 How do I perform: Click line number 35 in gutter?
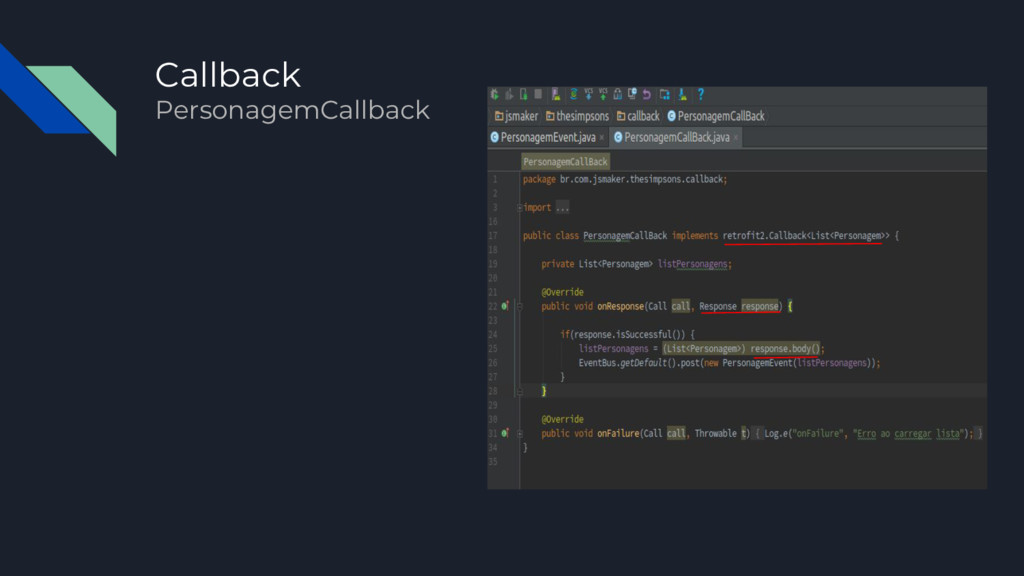492,462
